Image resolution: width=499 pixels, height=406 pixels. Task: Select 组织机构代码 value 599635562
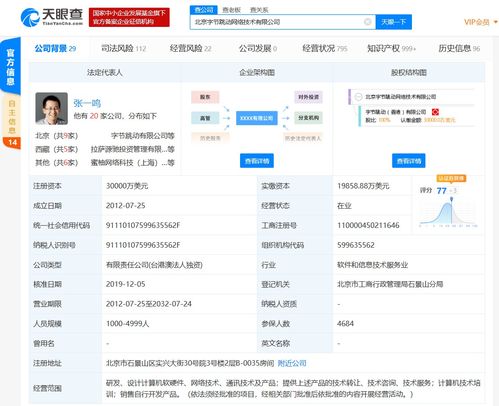click(356, 245)
